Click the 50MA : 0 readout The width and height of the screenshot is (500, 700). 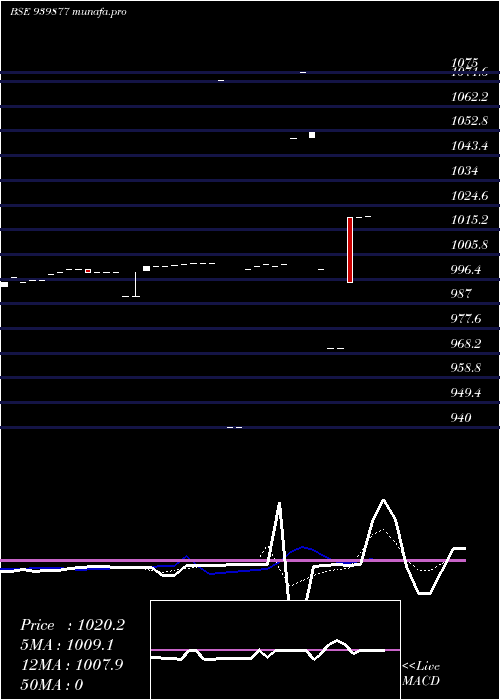tap(52, 685)
